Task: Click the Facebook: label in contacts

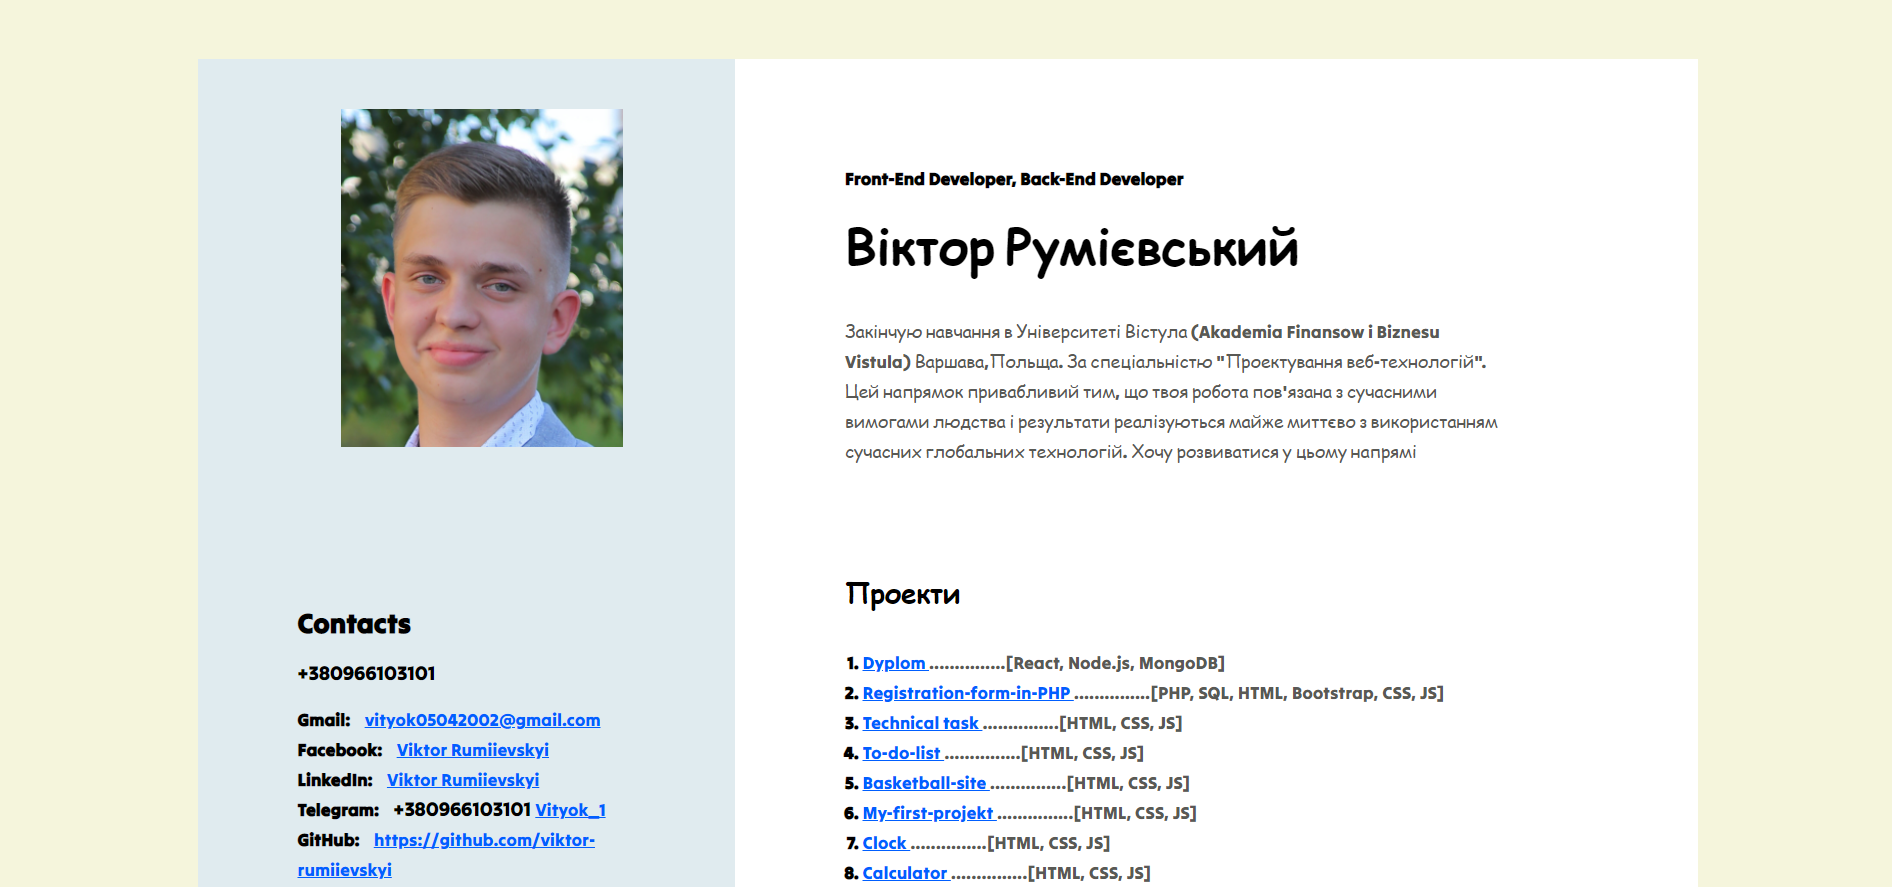Action: point(340,750)
